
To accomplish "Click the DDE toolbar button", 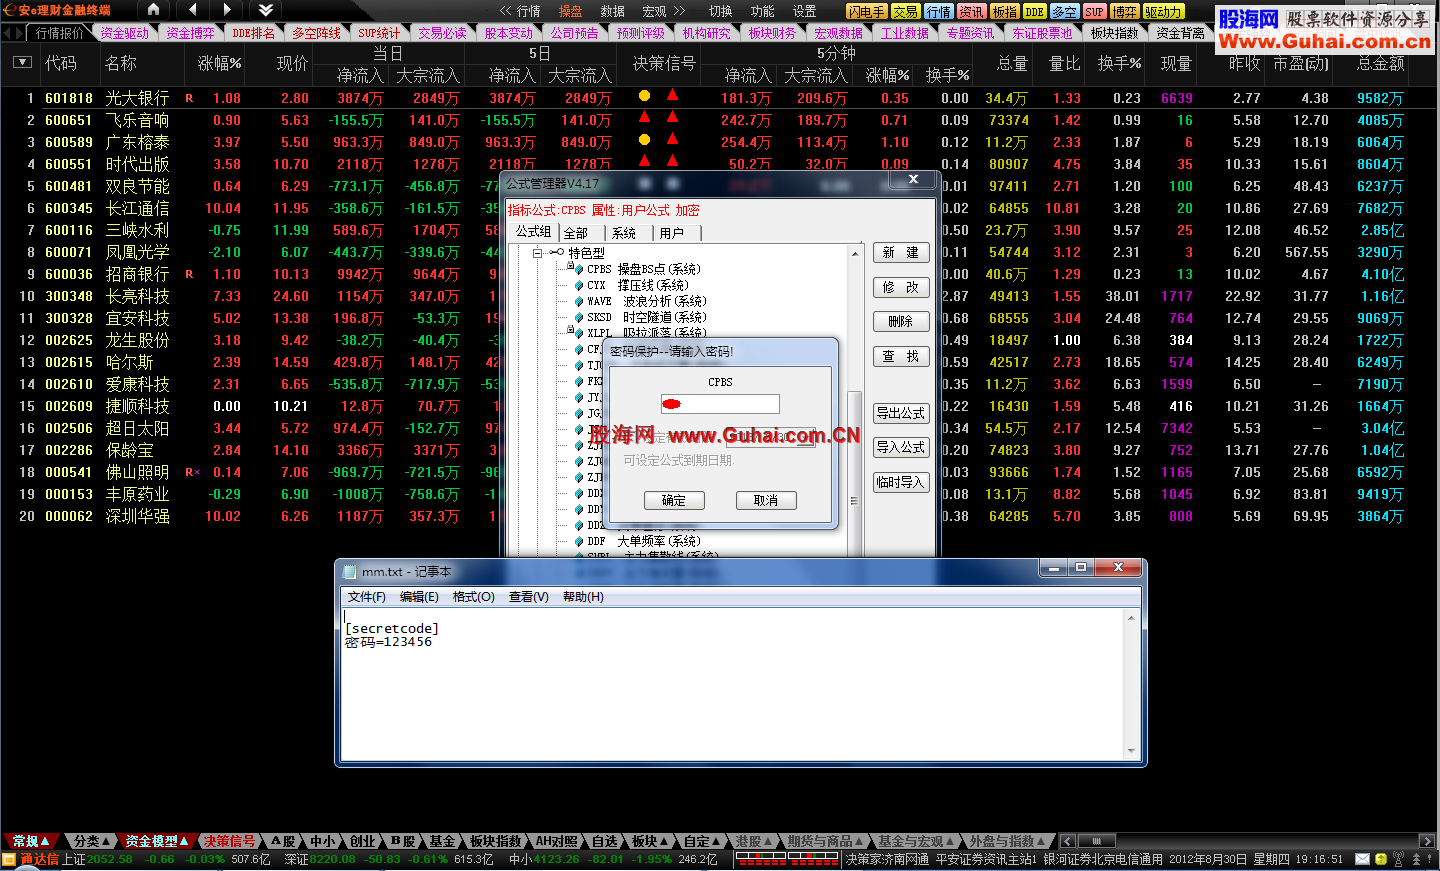I will click(1034, 12).
